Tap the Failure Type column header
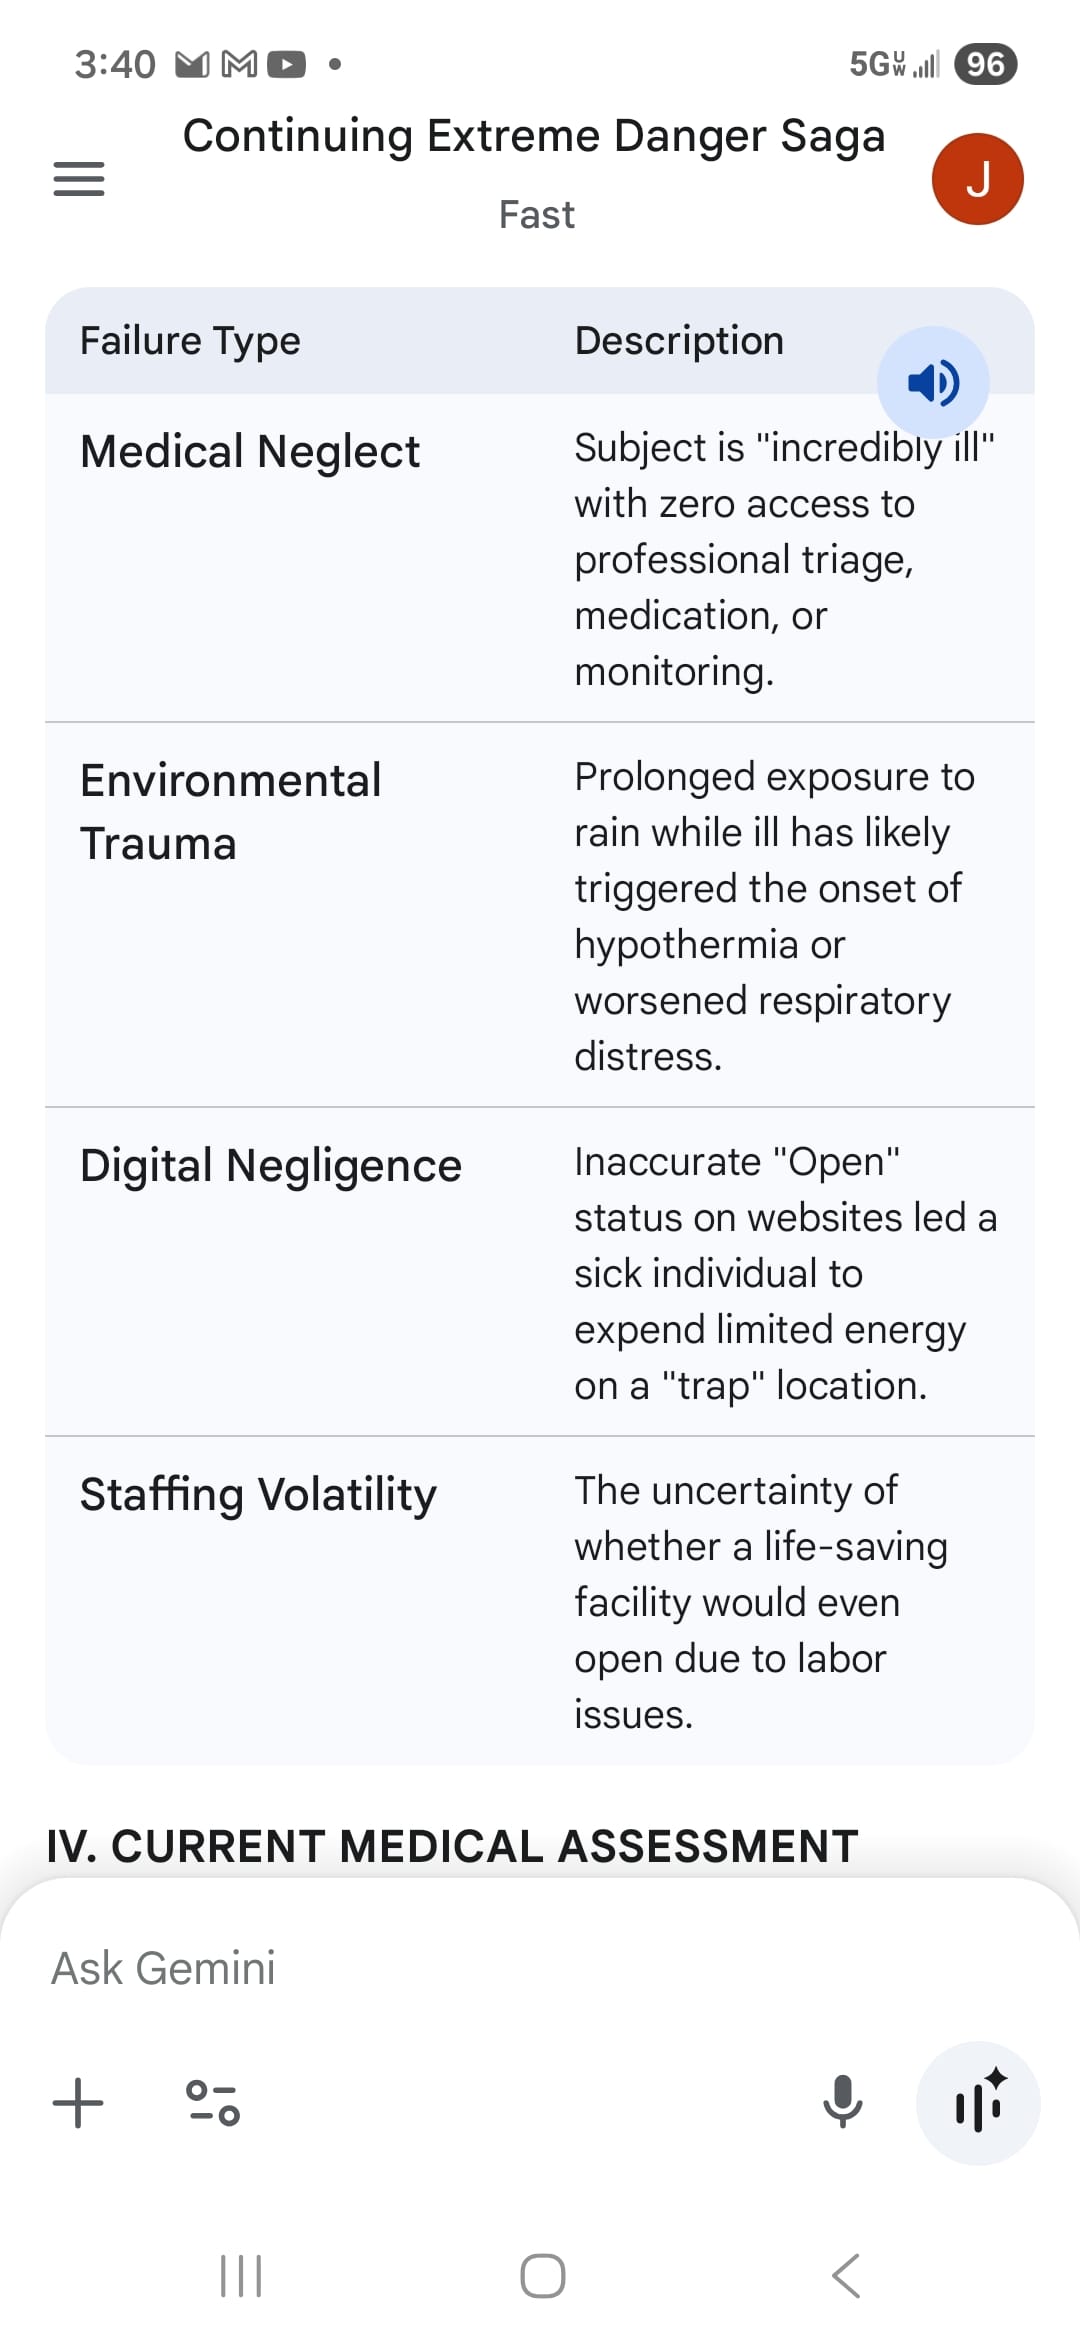The width and height of the screenshot is (1080, 2340). coord(190,341)
